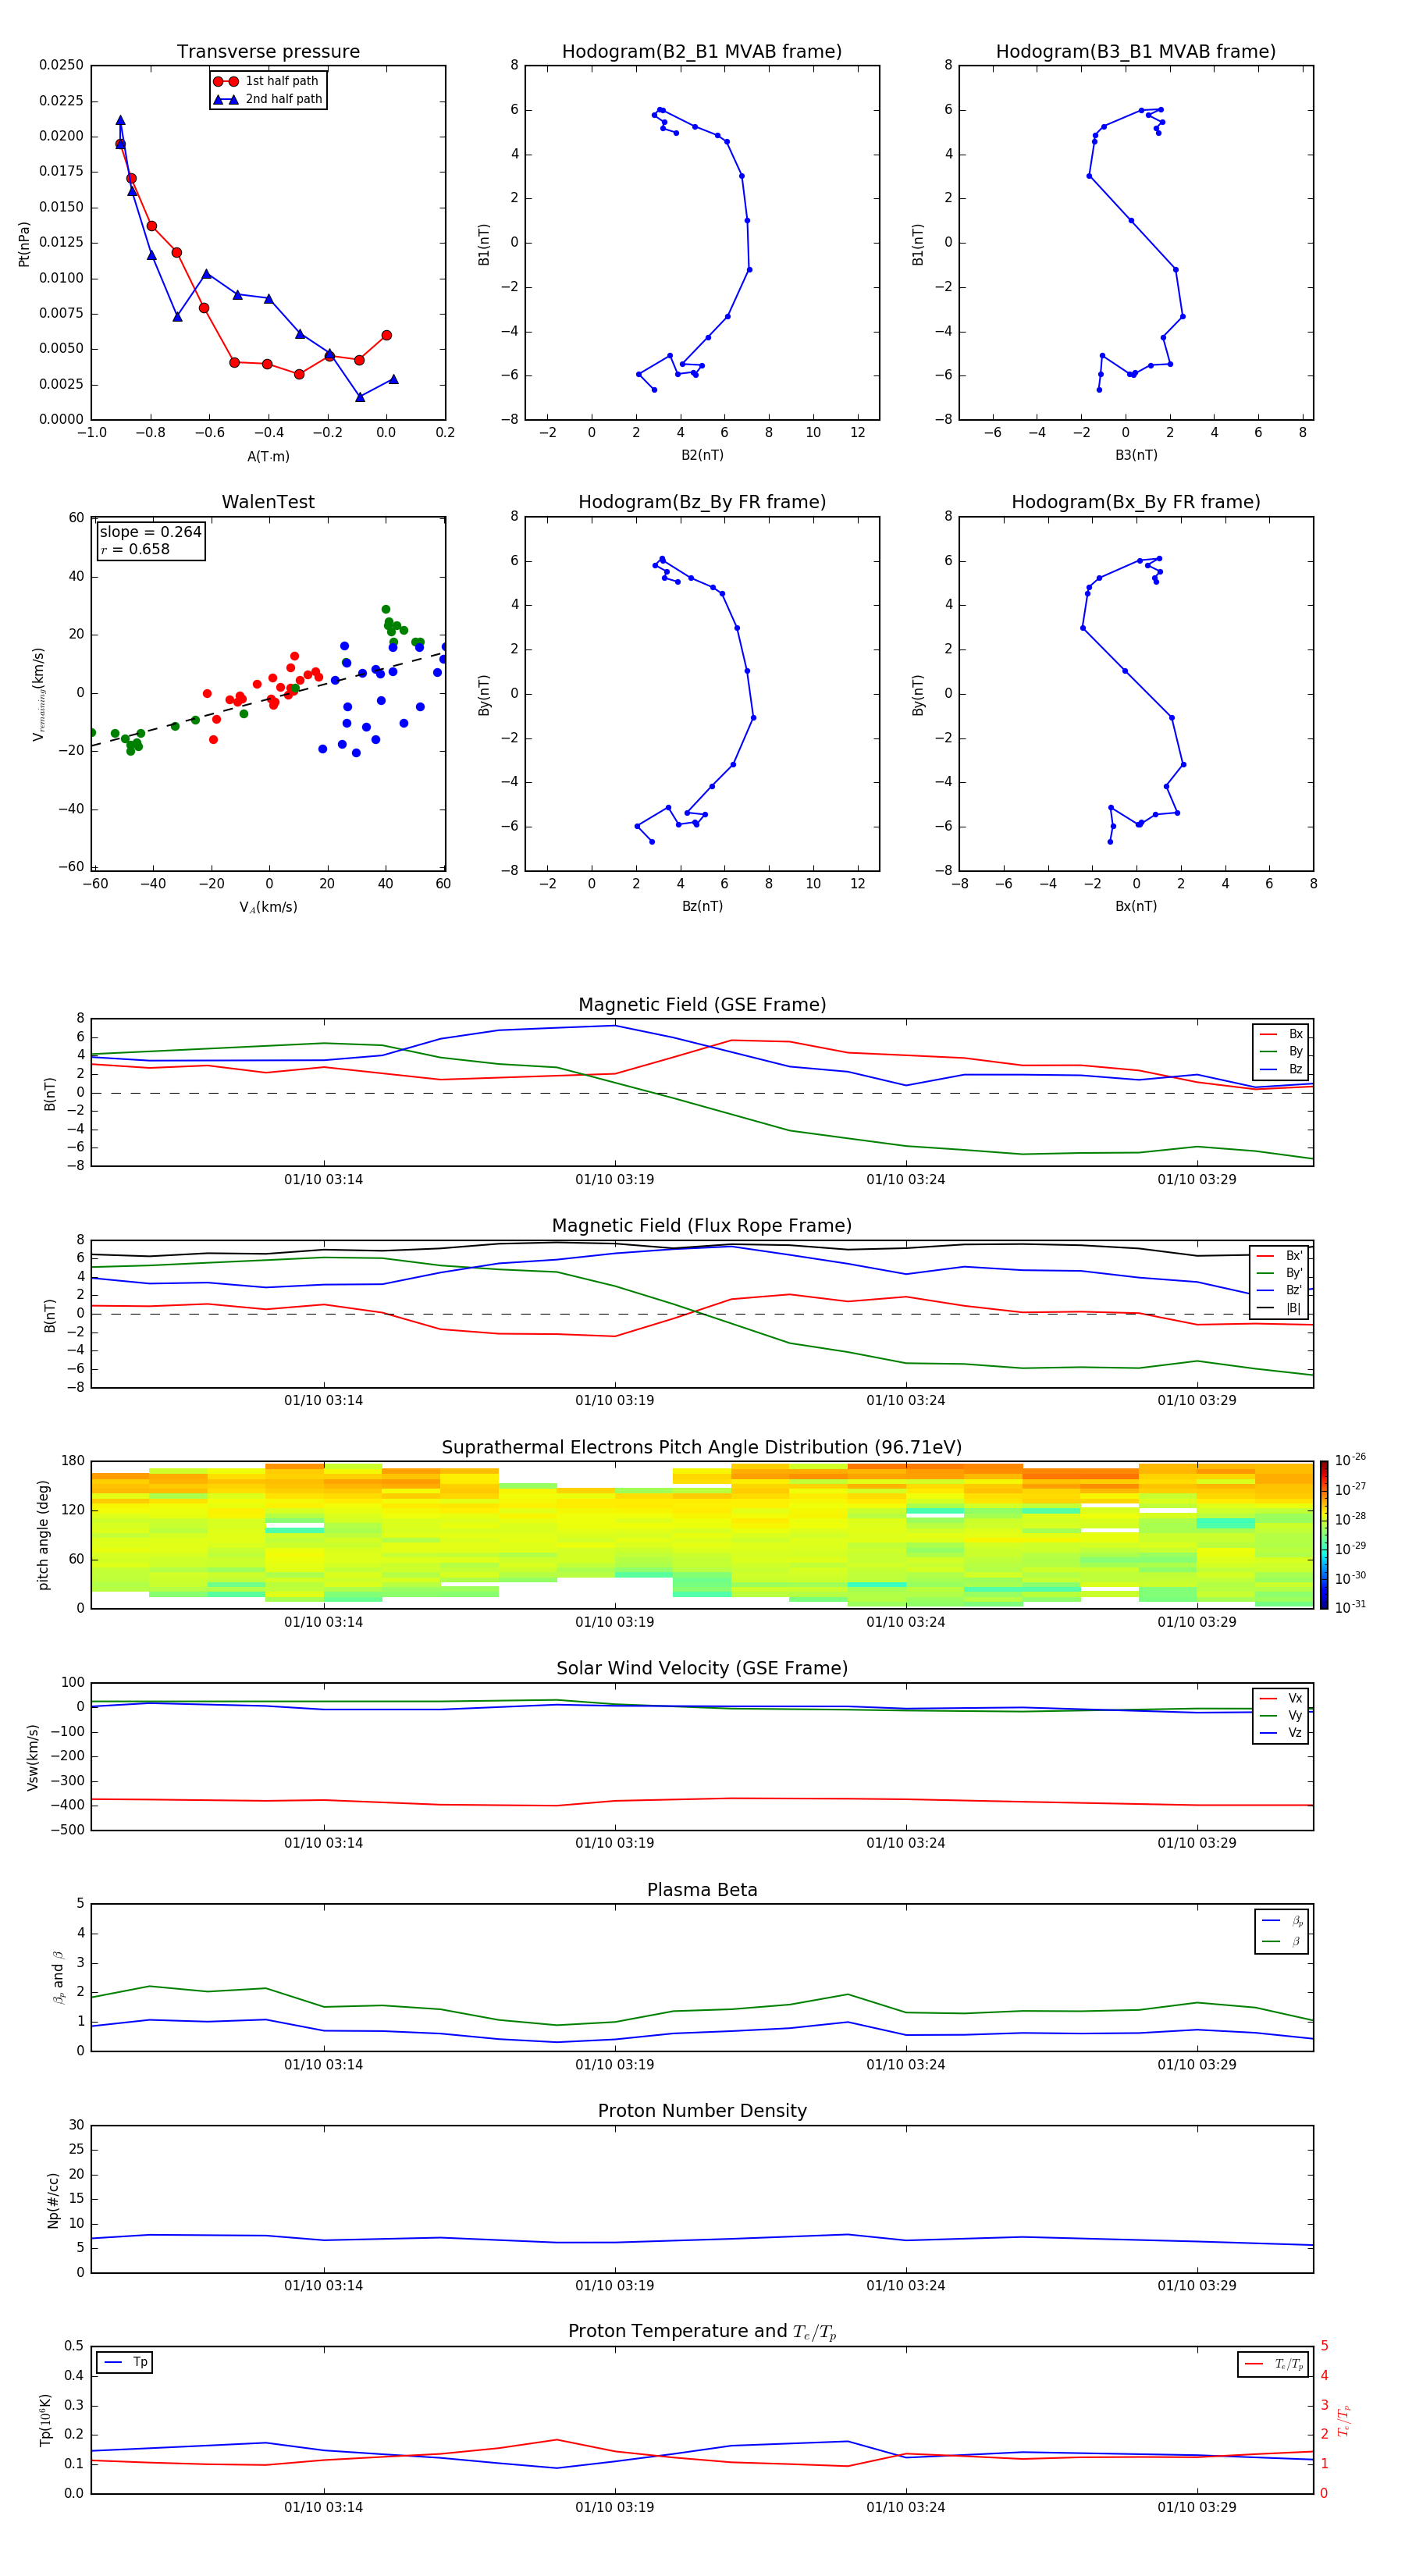Select the β entry in Plasma Beta legend
The width and height of the screenshot is (1405, 2576).
(1282, 1941)
